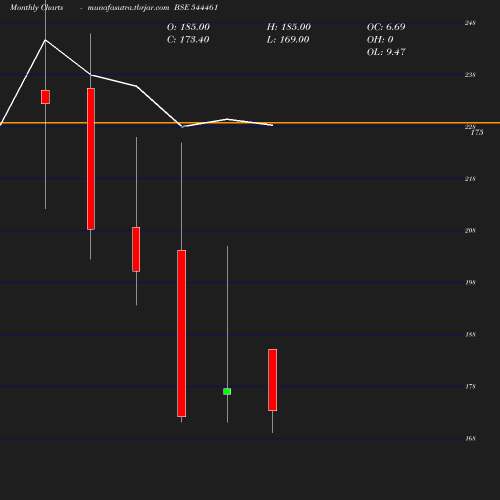Select the only green candlestick body
This screenshot has width=500, height=500.
(x=227, y=391)
